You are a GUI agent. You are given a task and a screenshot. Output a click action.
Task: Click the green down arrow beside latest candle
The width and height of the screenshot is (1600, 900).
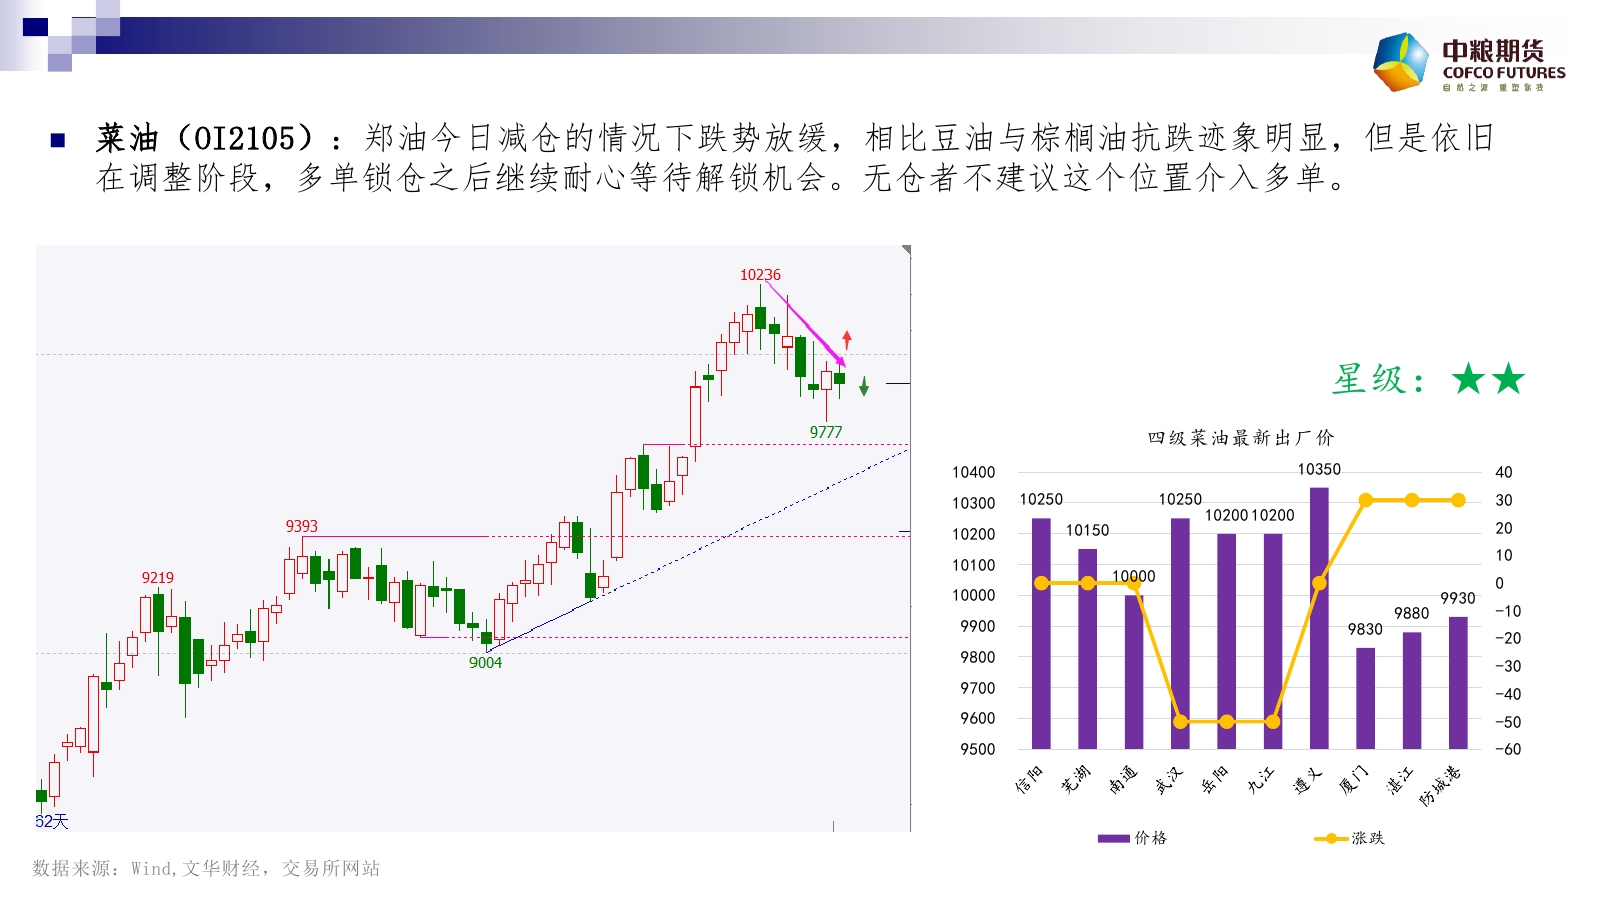(864, 386)
